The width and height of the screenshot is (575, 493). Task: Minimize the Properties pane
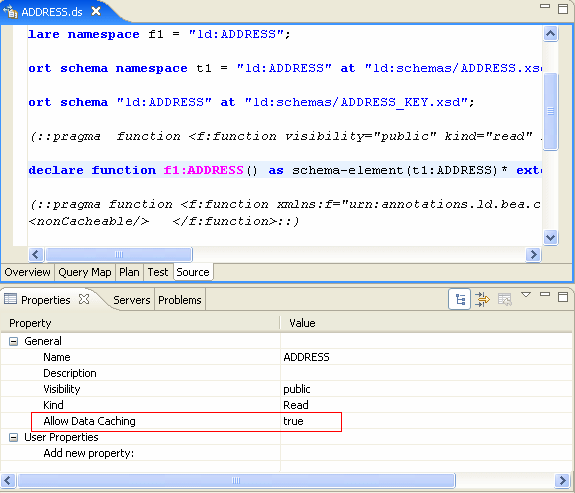pos(545,294)
